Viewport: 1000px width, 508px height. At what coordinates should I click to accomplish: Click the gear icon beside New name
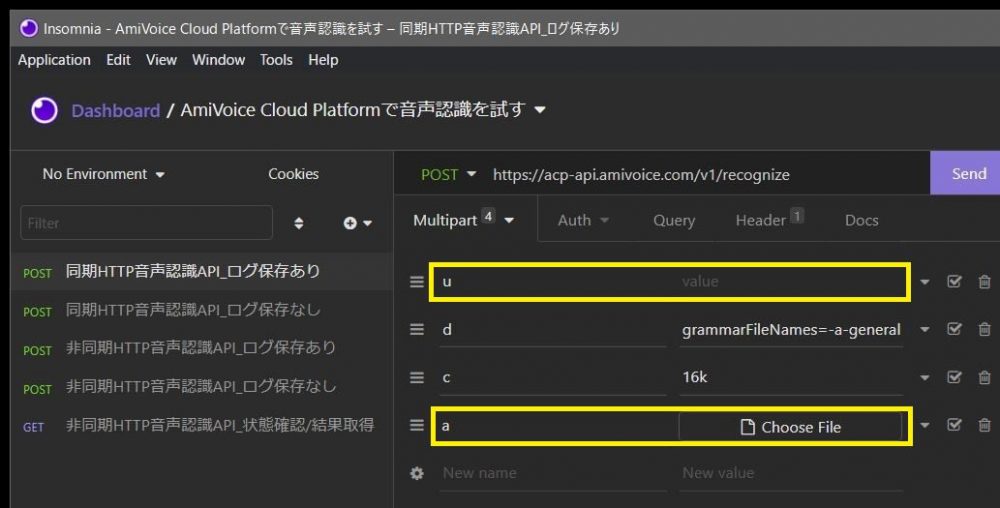416,473
